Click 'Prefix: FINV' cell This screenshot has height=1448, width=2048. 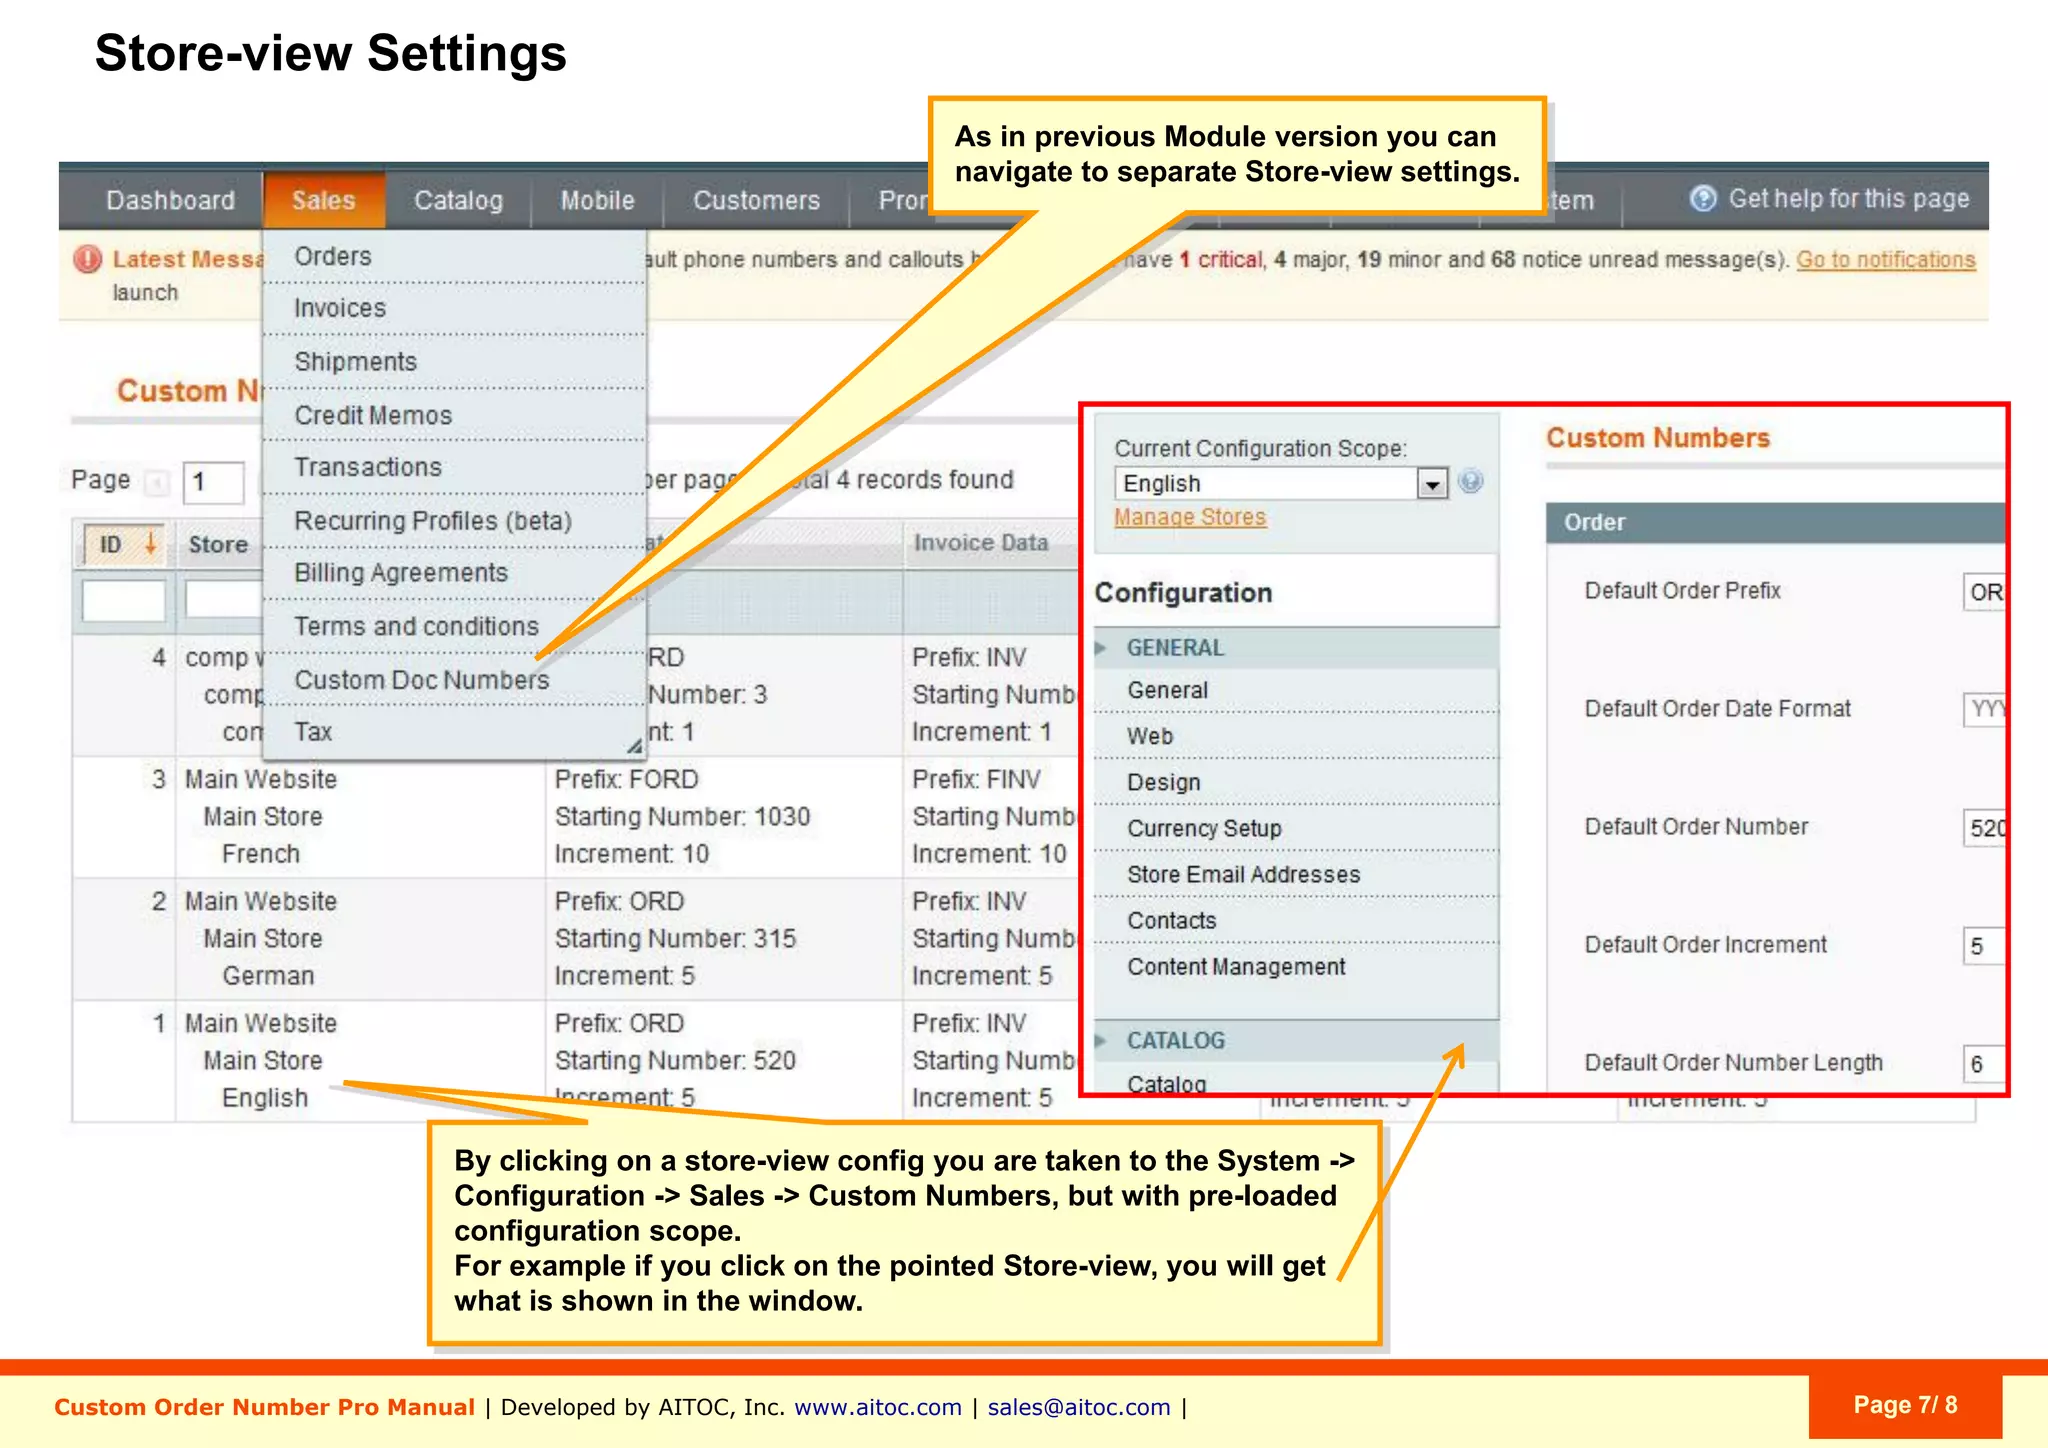point(977,780)
